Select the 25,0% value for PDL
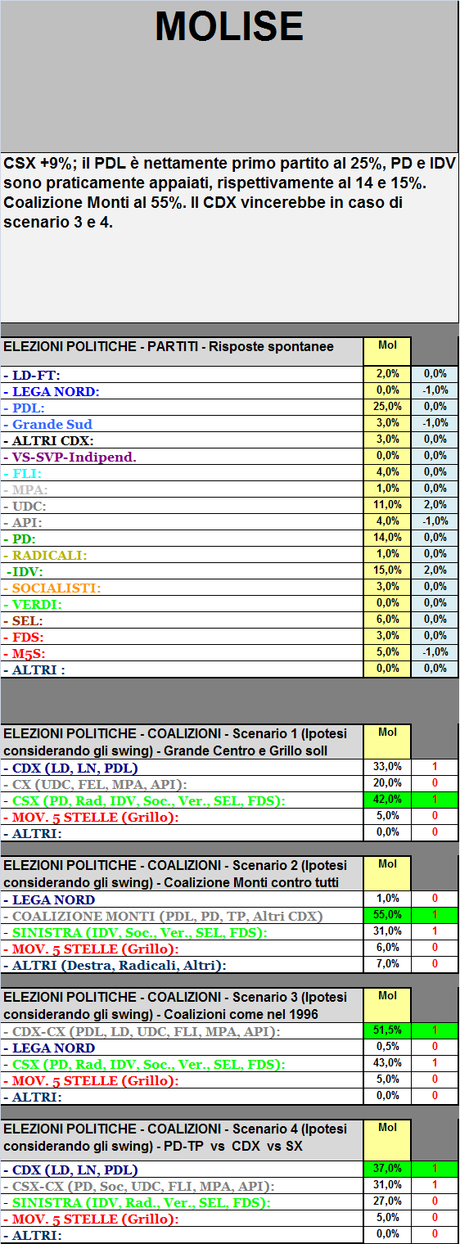 [387, 407]
